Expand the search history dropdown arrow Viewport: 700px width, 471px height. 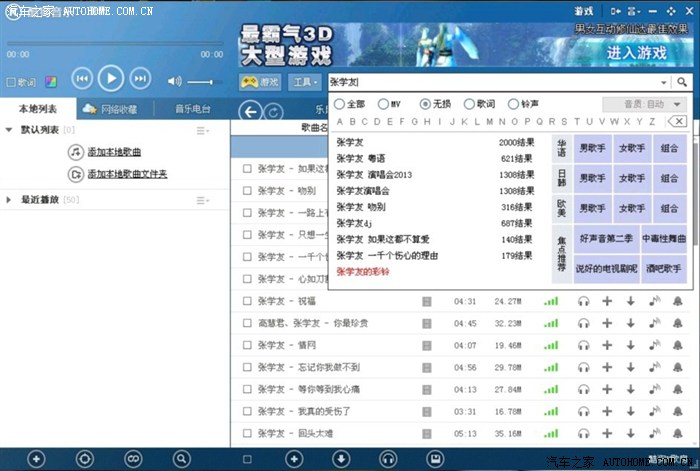pos(663,83)
